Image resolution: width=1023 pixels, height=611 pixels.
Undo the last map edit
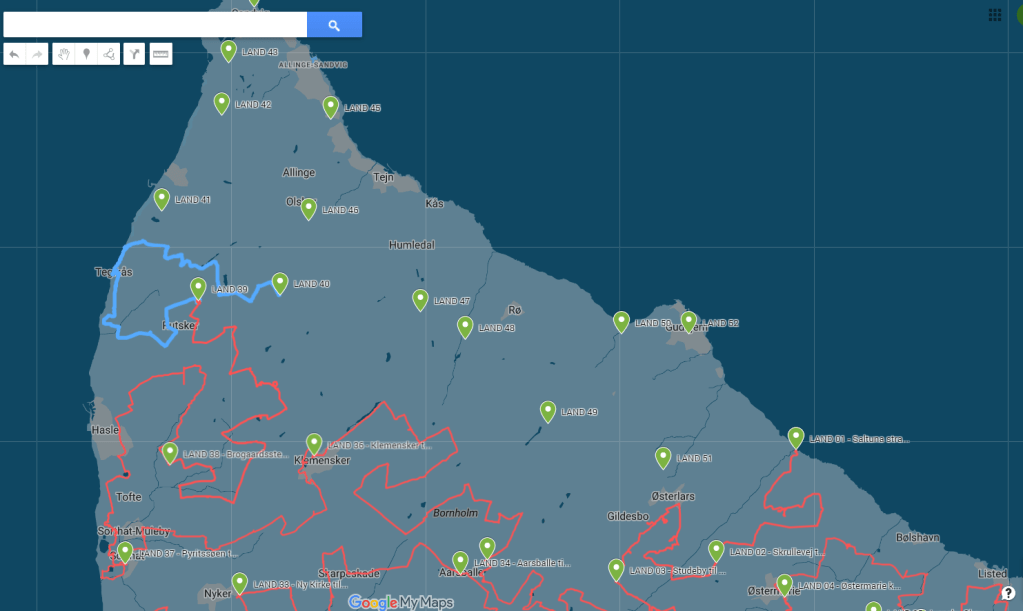[x=14, y=54]
